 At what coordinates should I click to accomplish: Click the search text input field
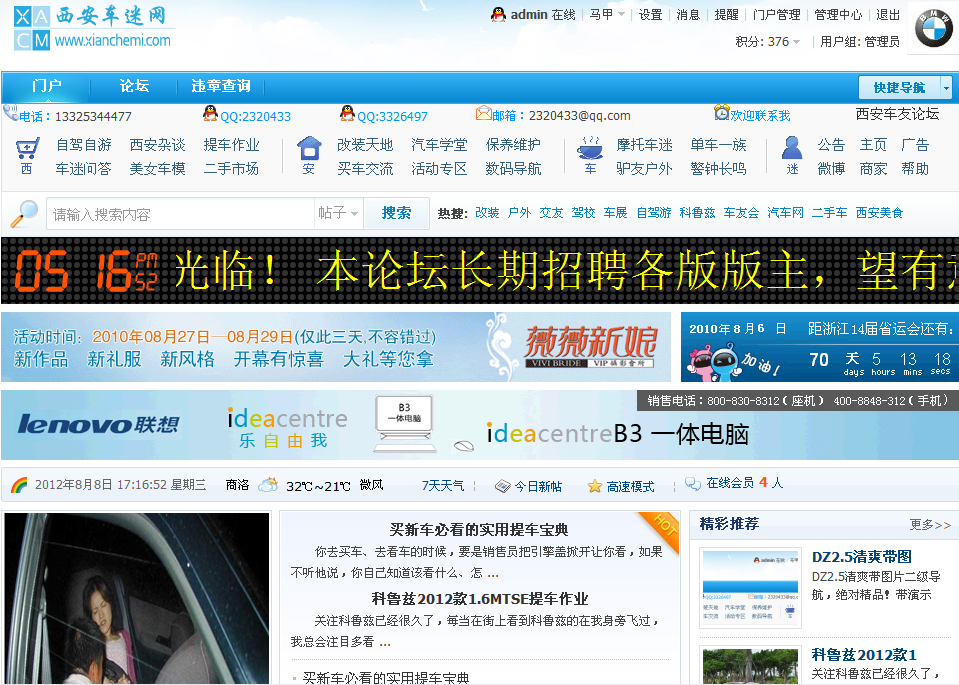(x=180, y=214)
